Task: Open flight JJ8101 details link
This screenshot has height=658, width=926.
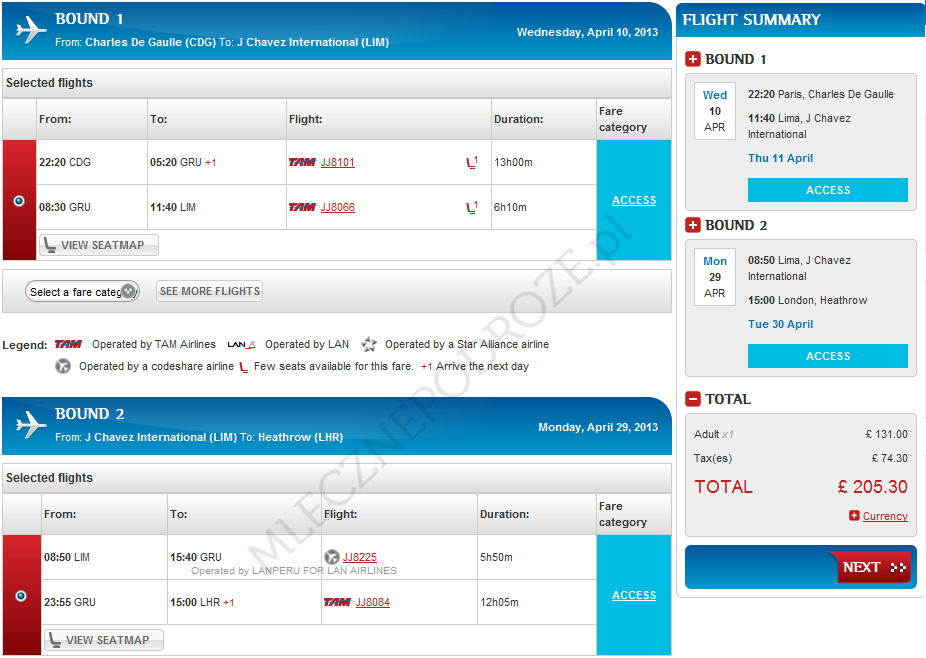Action: pyautogui.click(x=337, y=162)
